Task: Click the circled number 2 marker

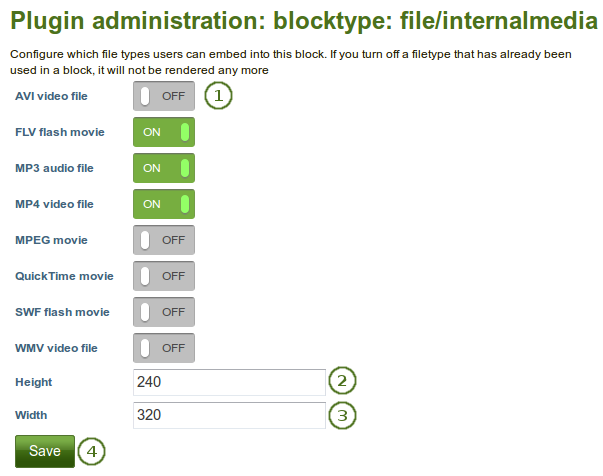Action: (x=343, y=381)
